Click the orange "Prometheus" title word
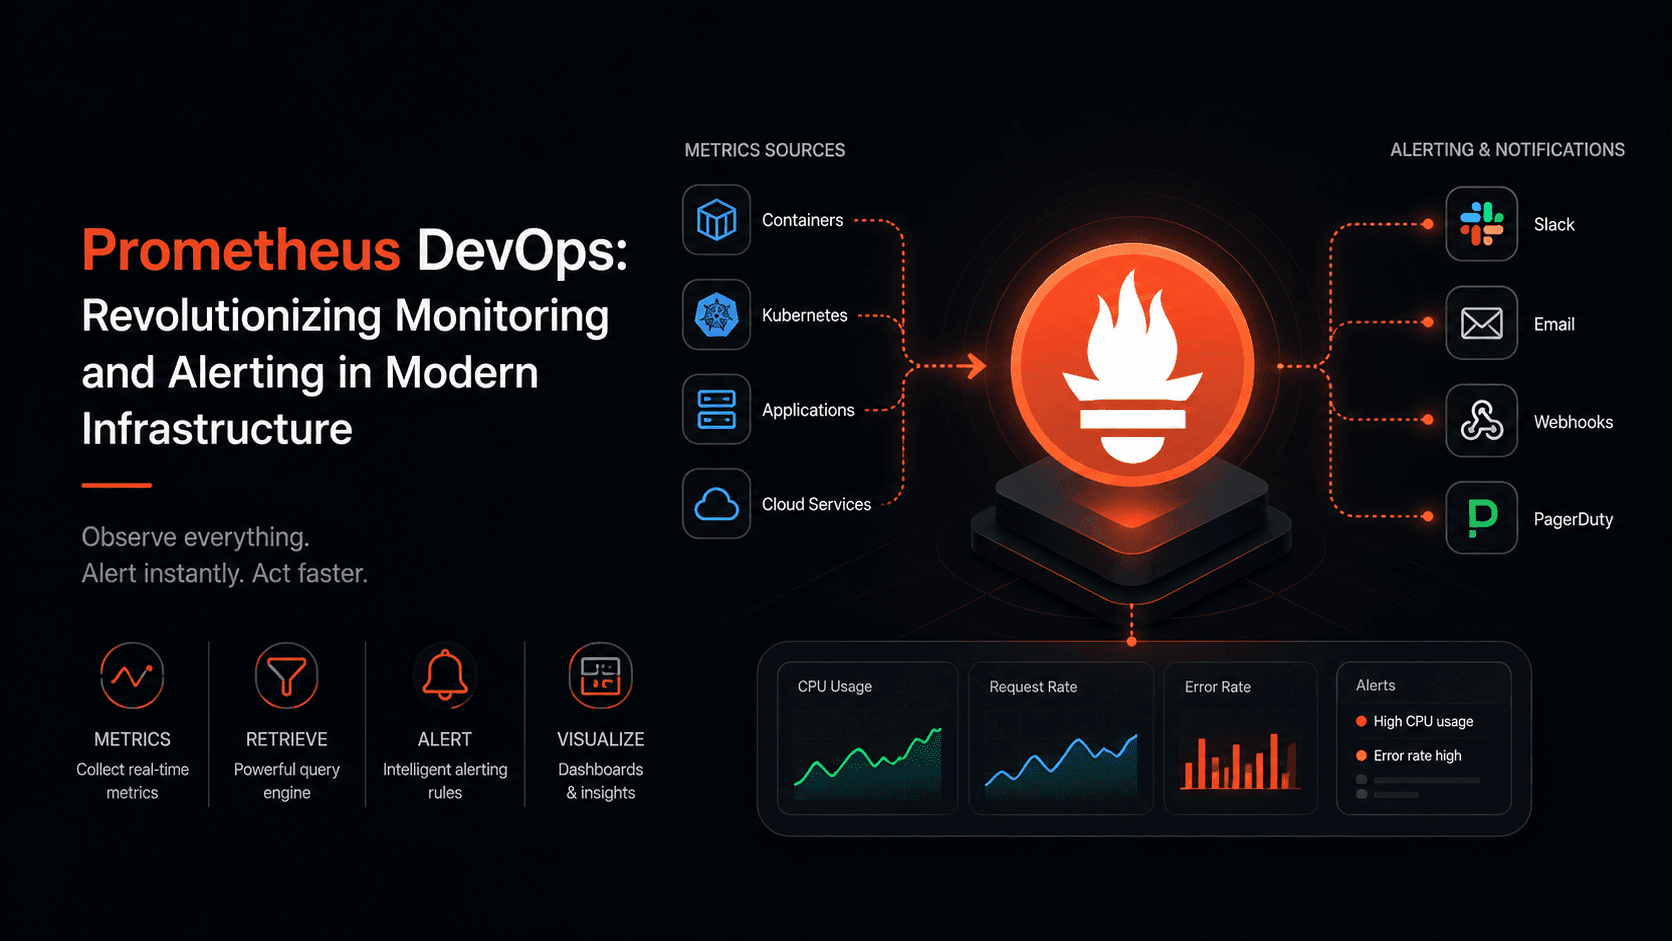Screen dimensions: 1672x941 241,250
